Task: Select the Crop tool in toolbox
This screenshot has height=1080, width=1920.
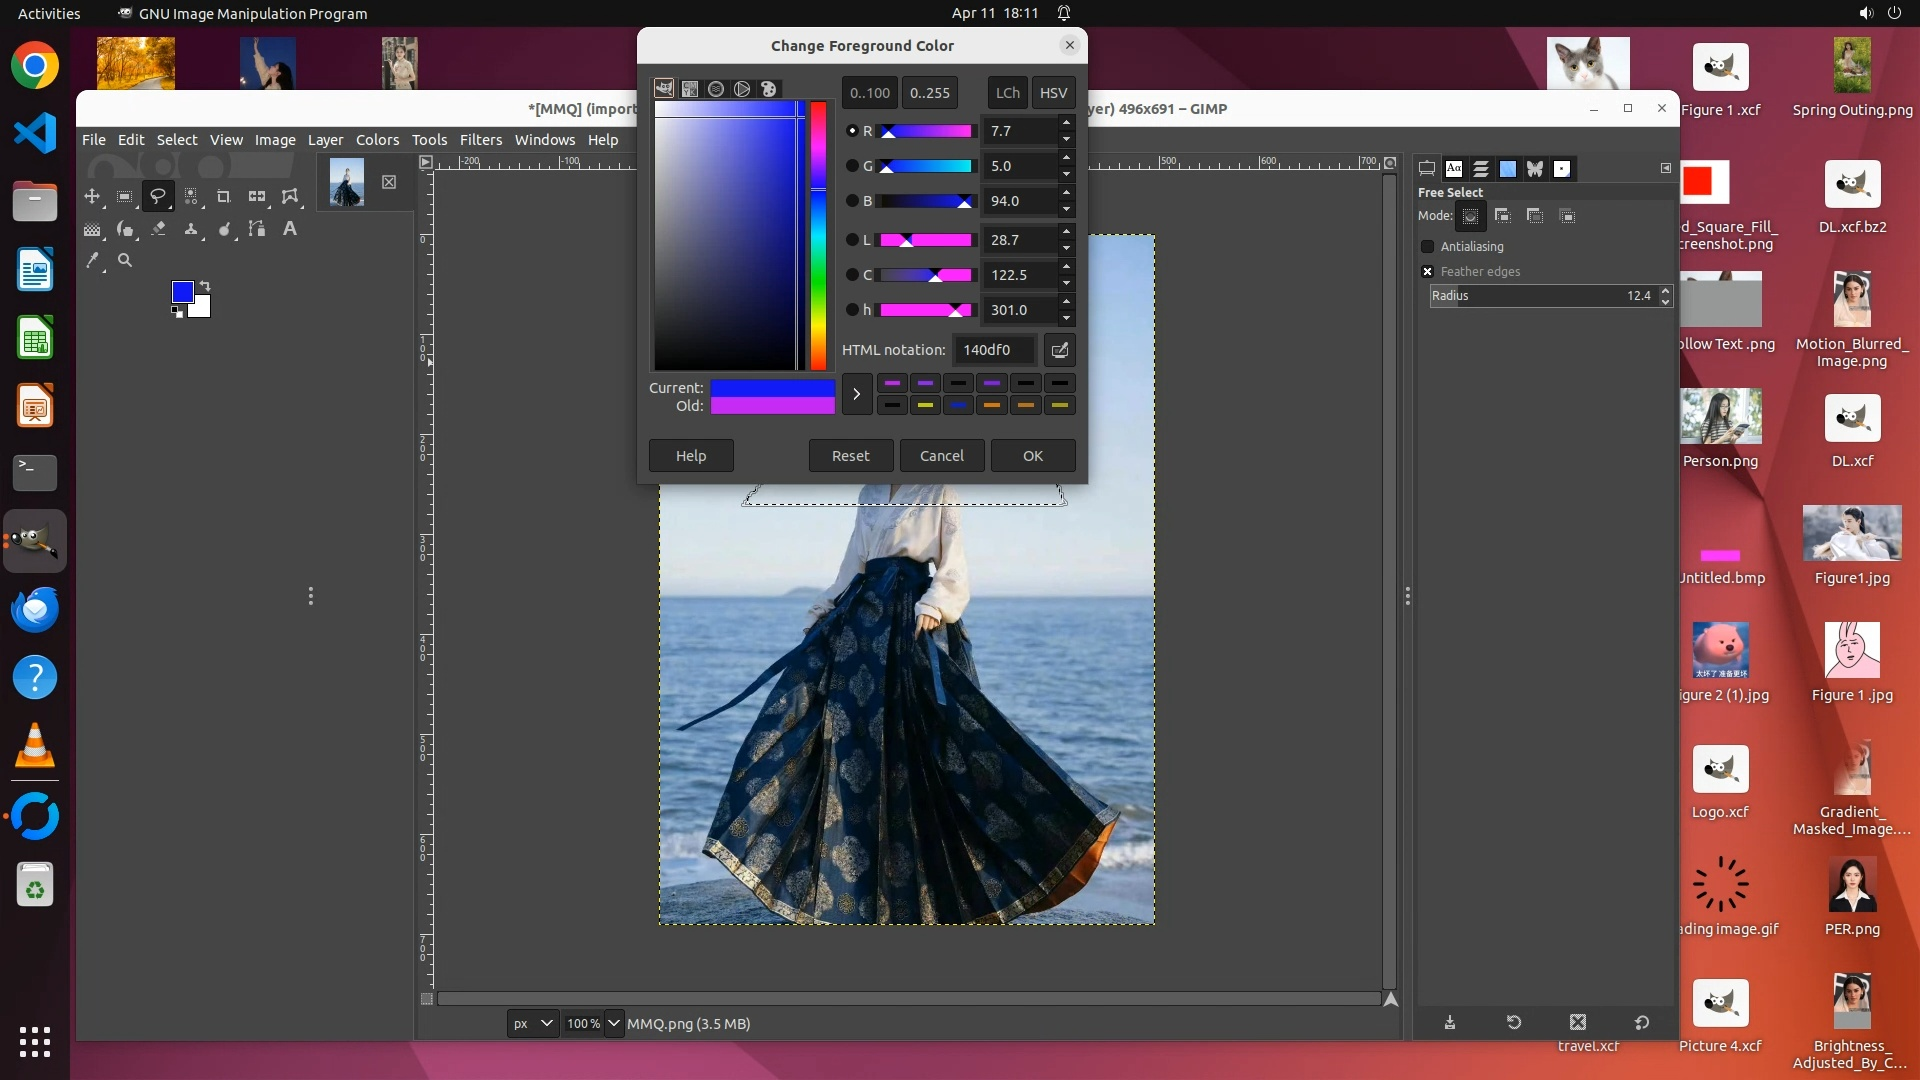Action: 224,197
